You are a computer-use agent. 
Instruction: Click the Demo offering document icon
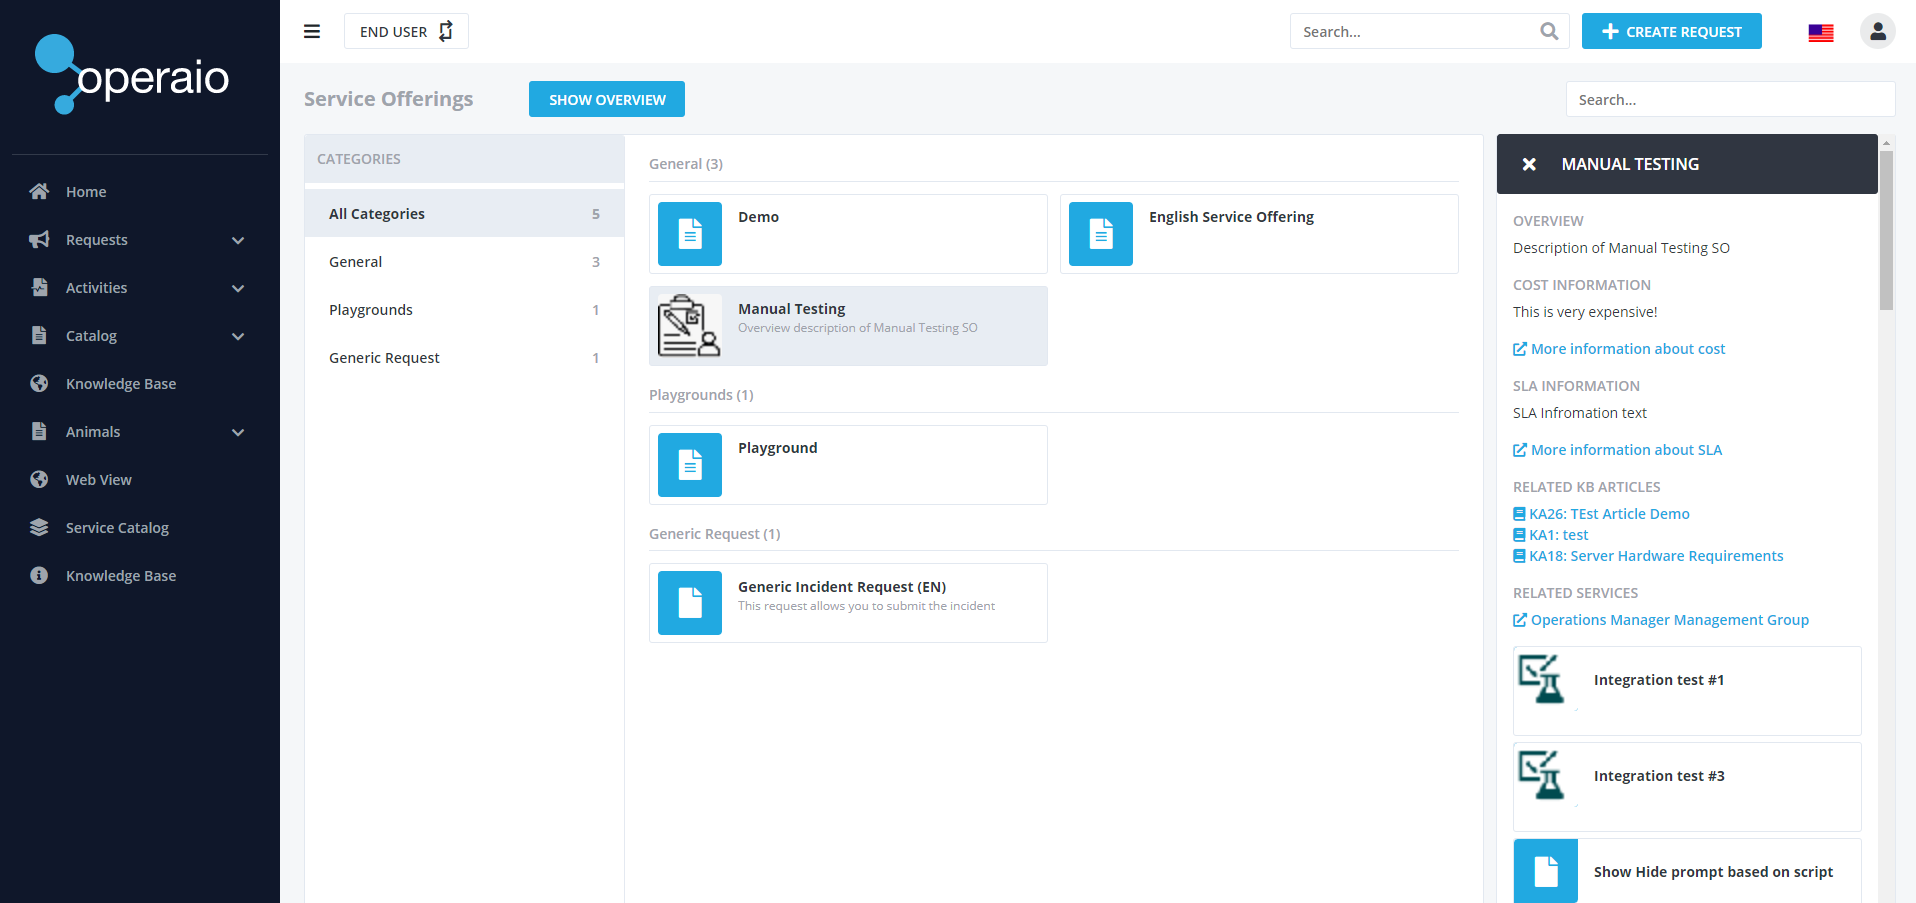point(690,234)
